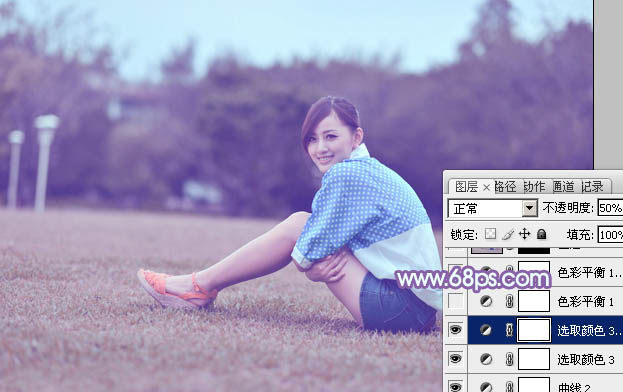Select layer mask thumbnail of 色彩平衡 1
Screen dimensions: 623x392
pos(534,301)
